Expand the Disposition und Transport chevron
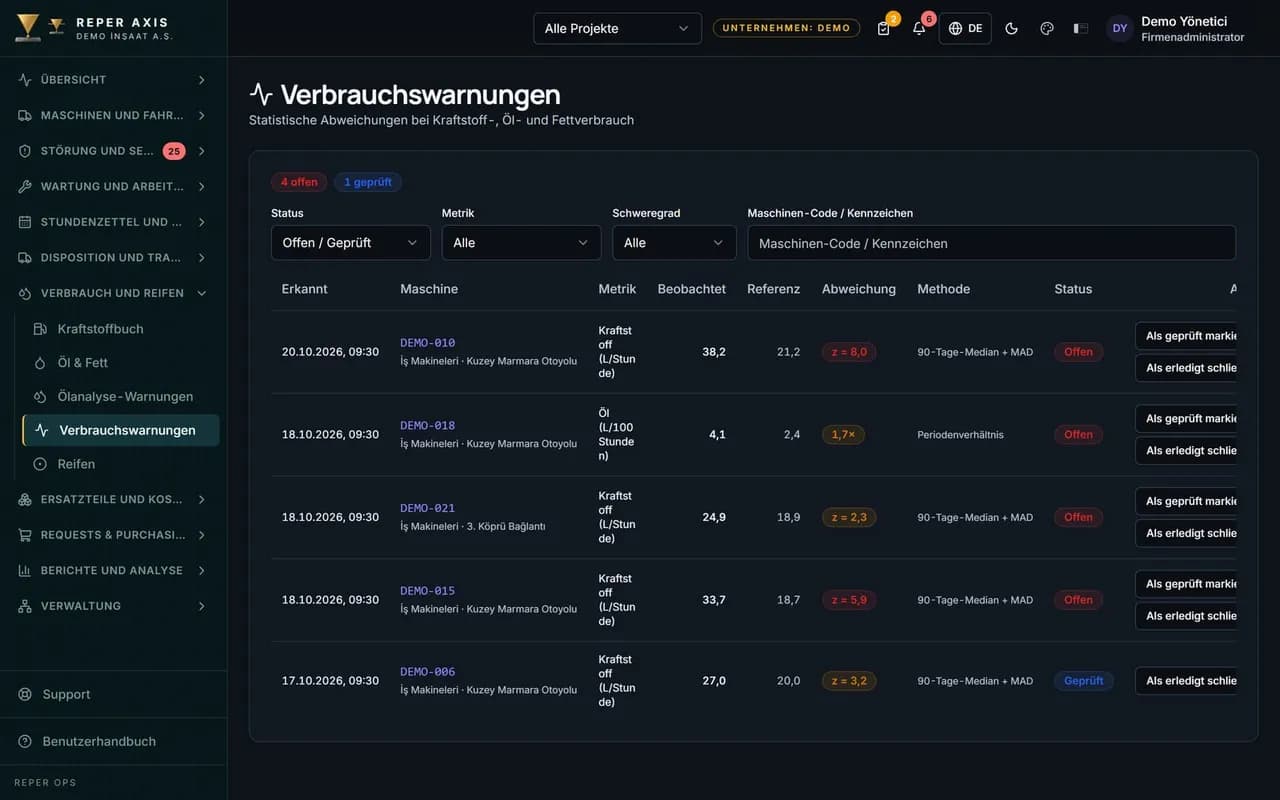This screenshot has height=800, width=1280. (x=202, y=258)
